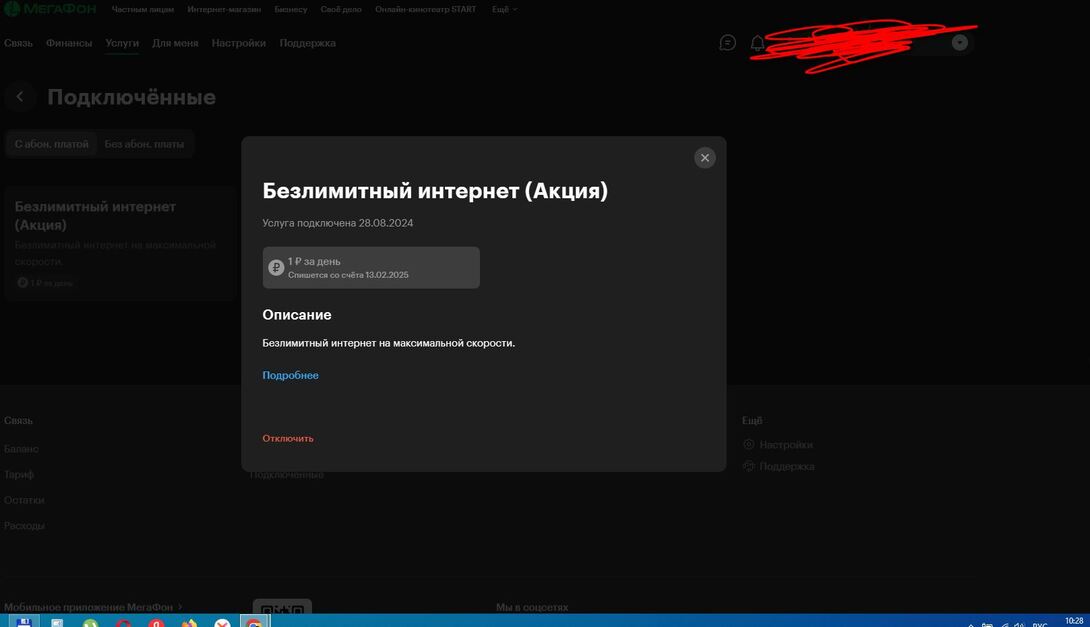Switch to Без абон. платы filter
Viewport: 1090px width, 627px height.
pyautogui.click(x=144, y=144)
